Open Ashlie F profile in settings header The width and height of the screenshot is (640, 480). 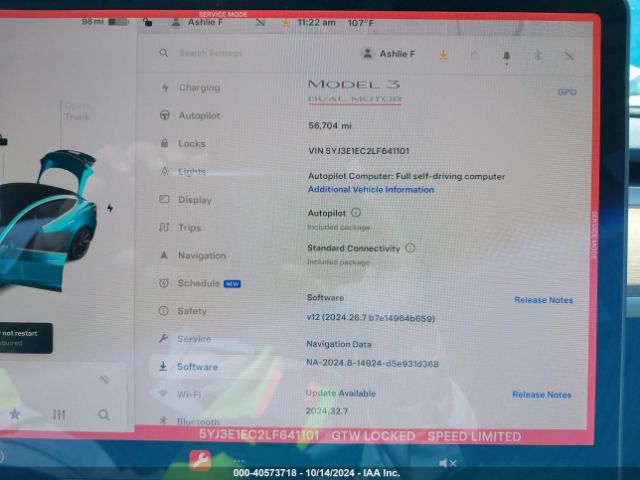tap(388, 53)
